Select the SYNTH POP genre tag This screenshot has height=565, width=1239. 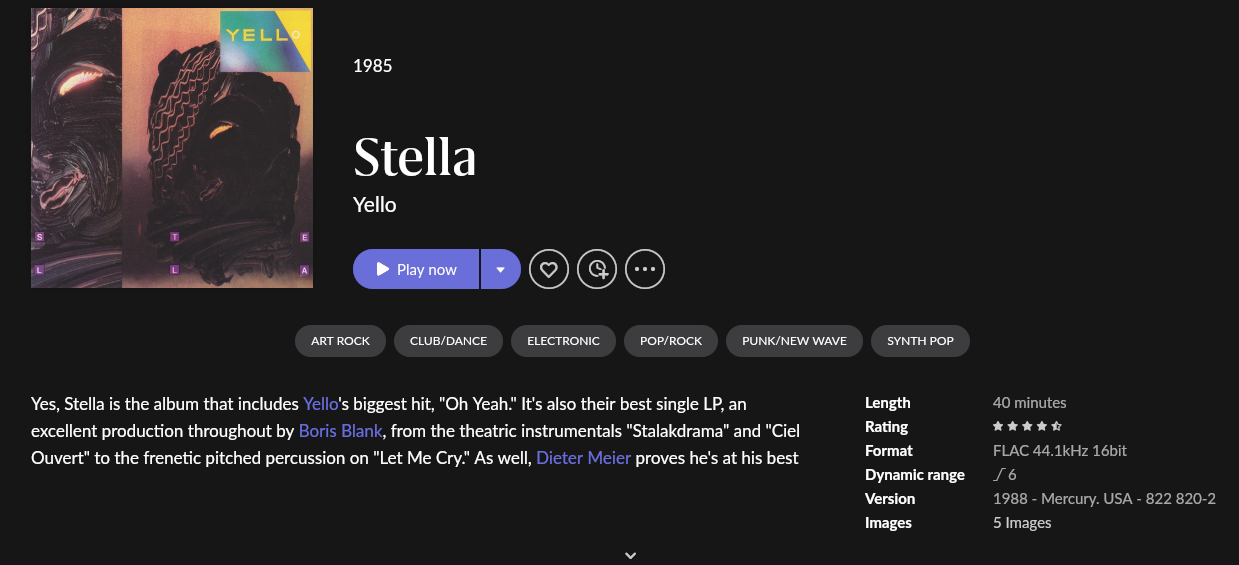pyautogui.click(x=920, y=341)
